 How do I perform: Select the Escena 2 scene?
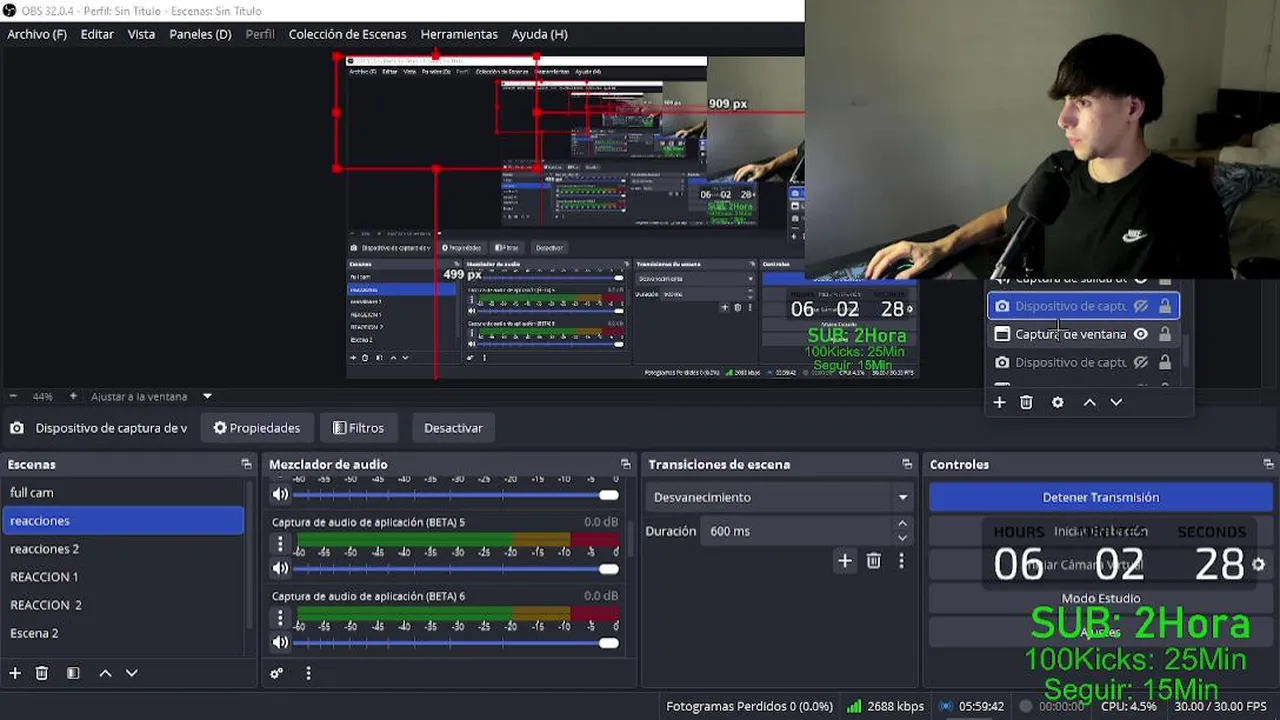coord(124,632)
